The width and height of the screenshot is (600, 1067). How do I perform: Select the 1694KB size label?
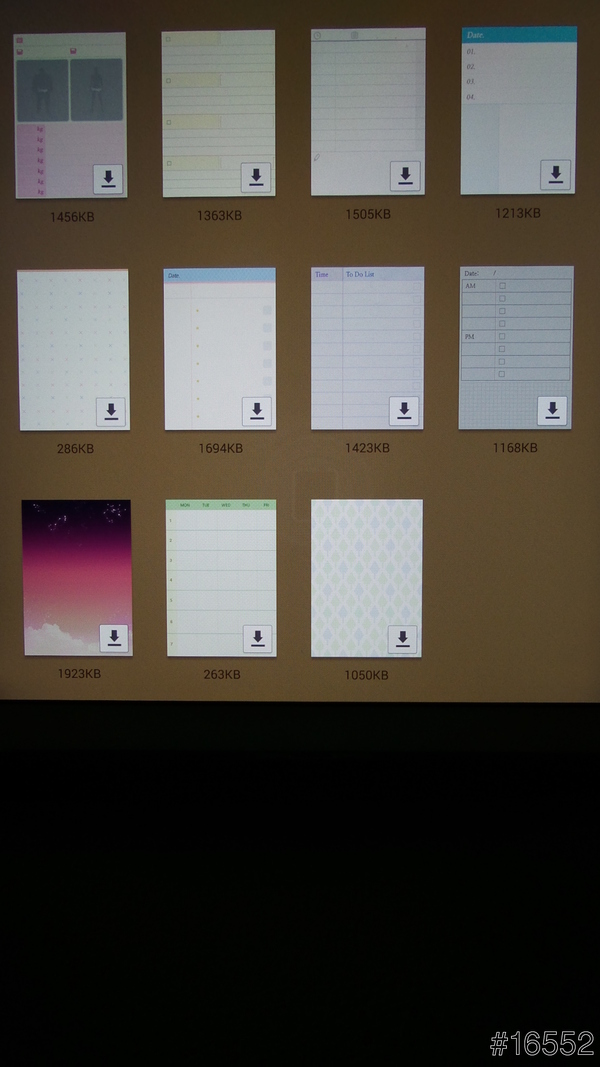point(220,448)
